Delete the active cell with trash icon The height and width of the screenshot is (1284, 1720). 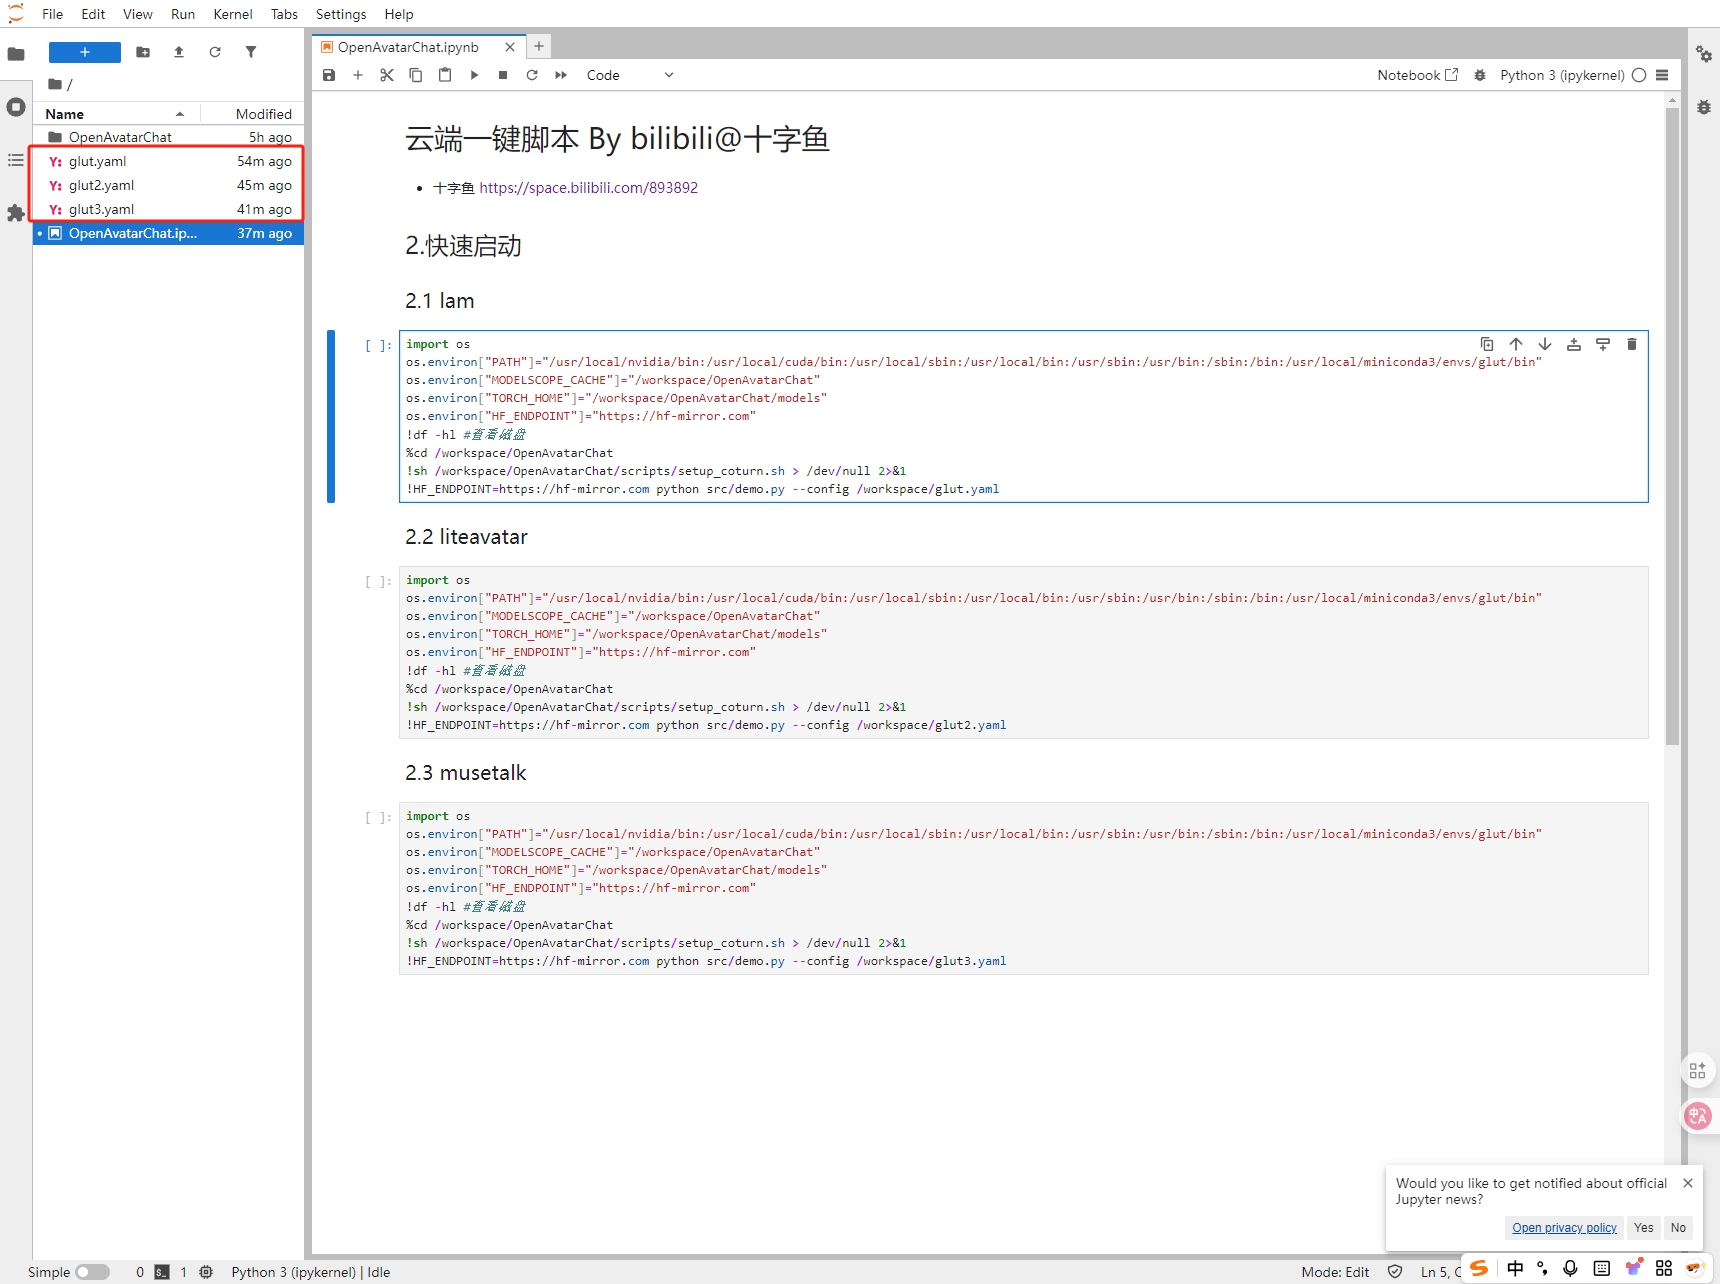[1632, 344]
